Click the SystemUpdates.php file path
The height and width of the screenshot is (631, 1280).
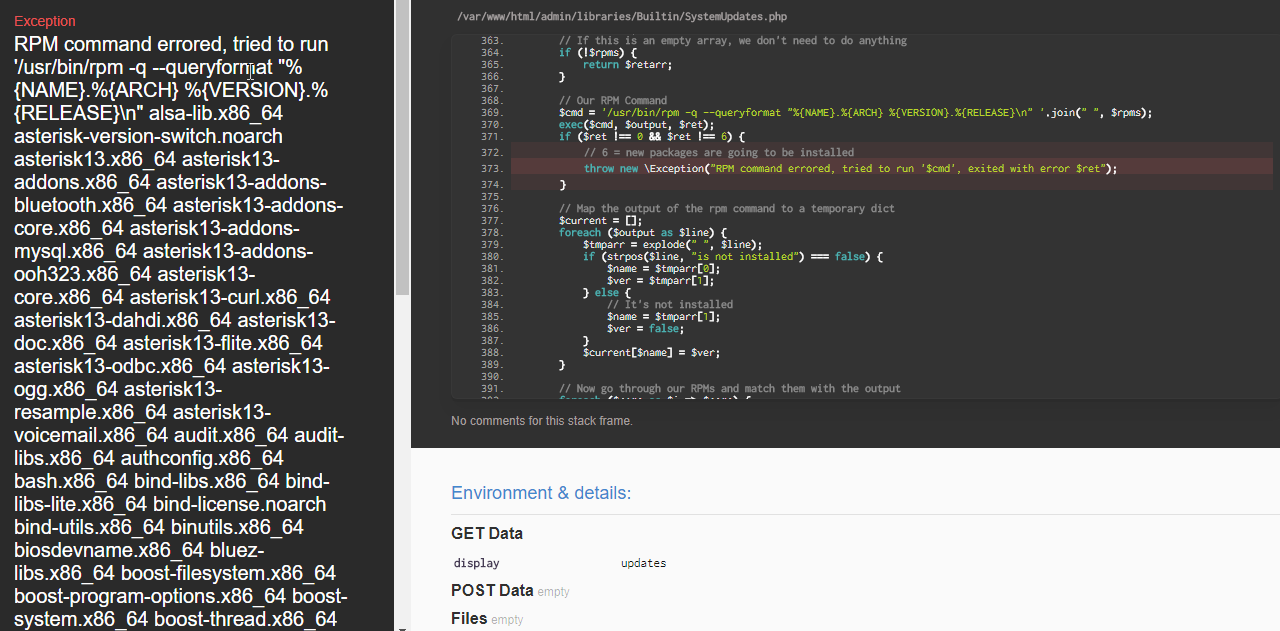point(621,17)
